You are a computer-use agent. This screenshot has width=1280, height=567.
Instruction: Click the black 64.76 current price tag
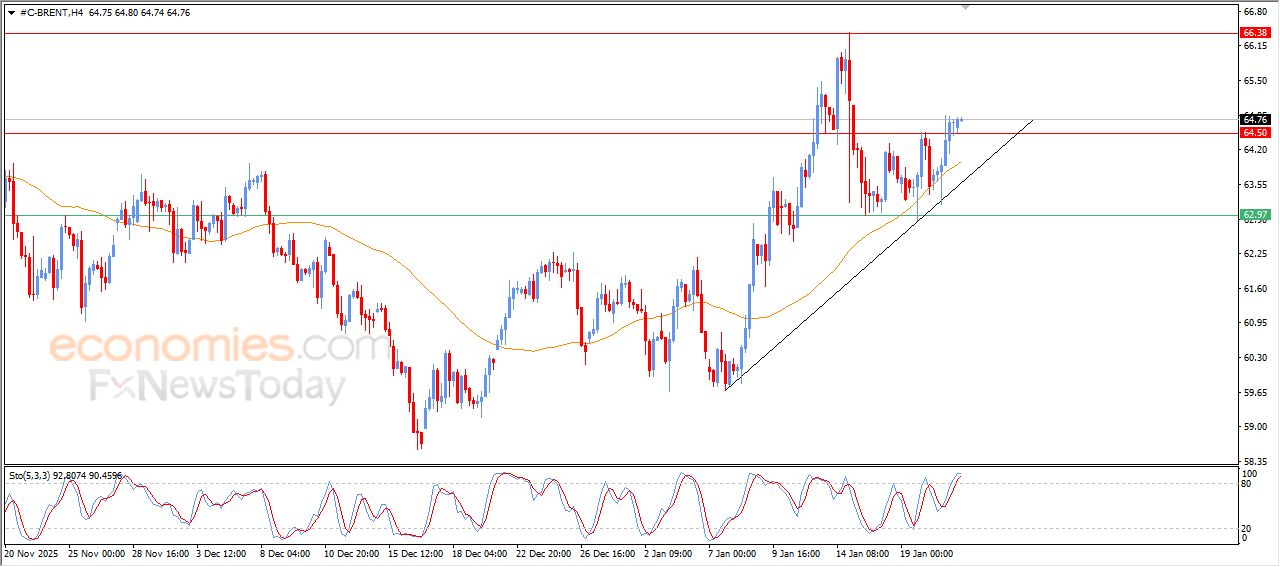(x=1254, y=120)
